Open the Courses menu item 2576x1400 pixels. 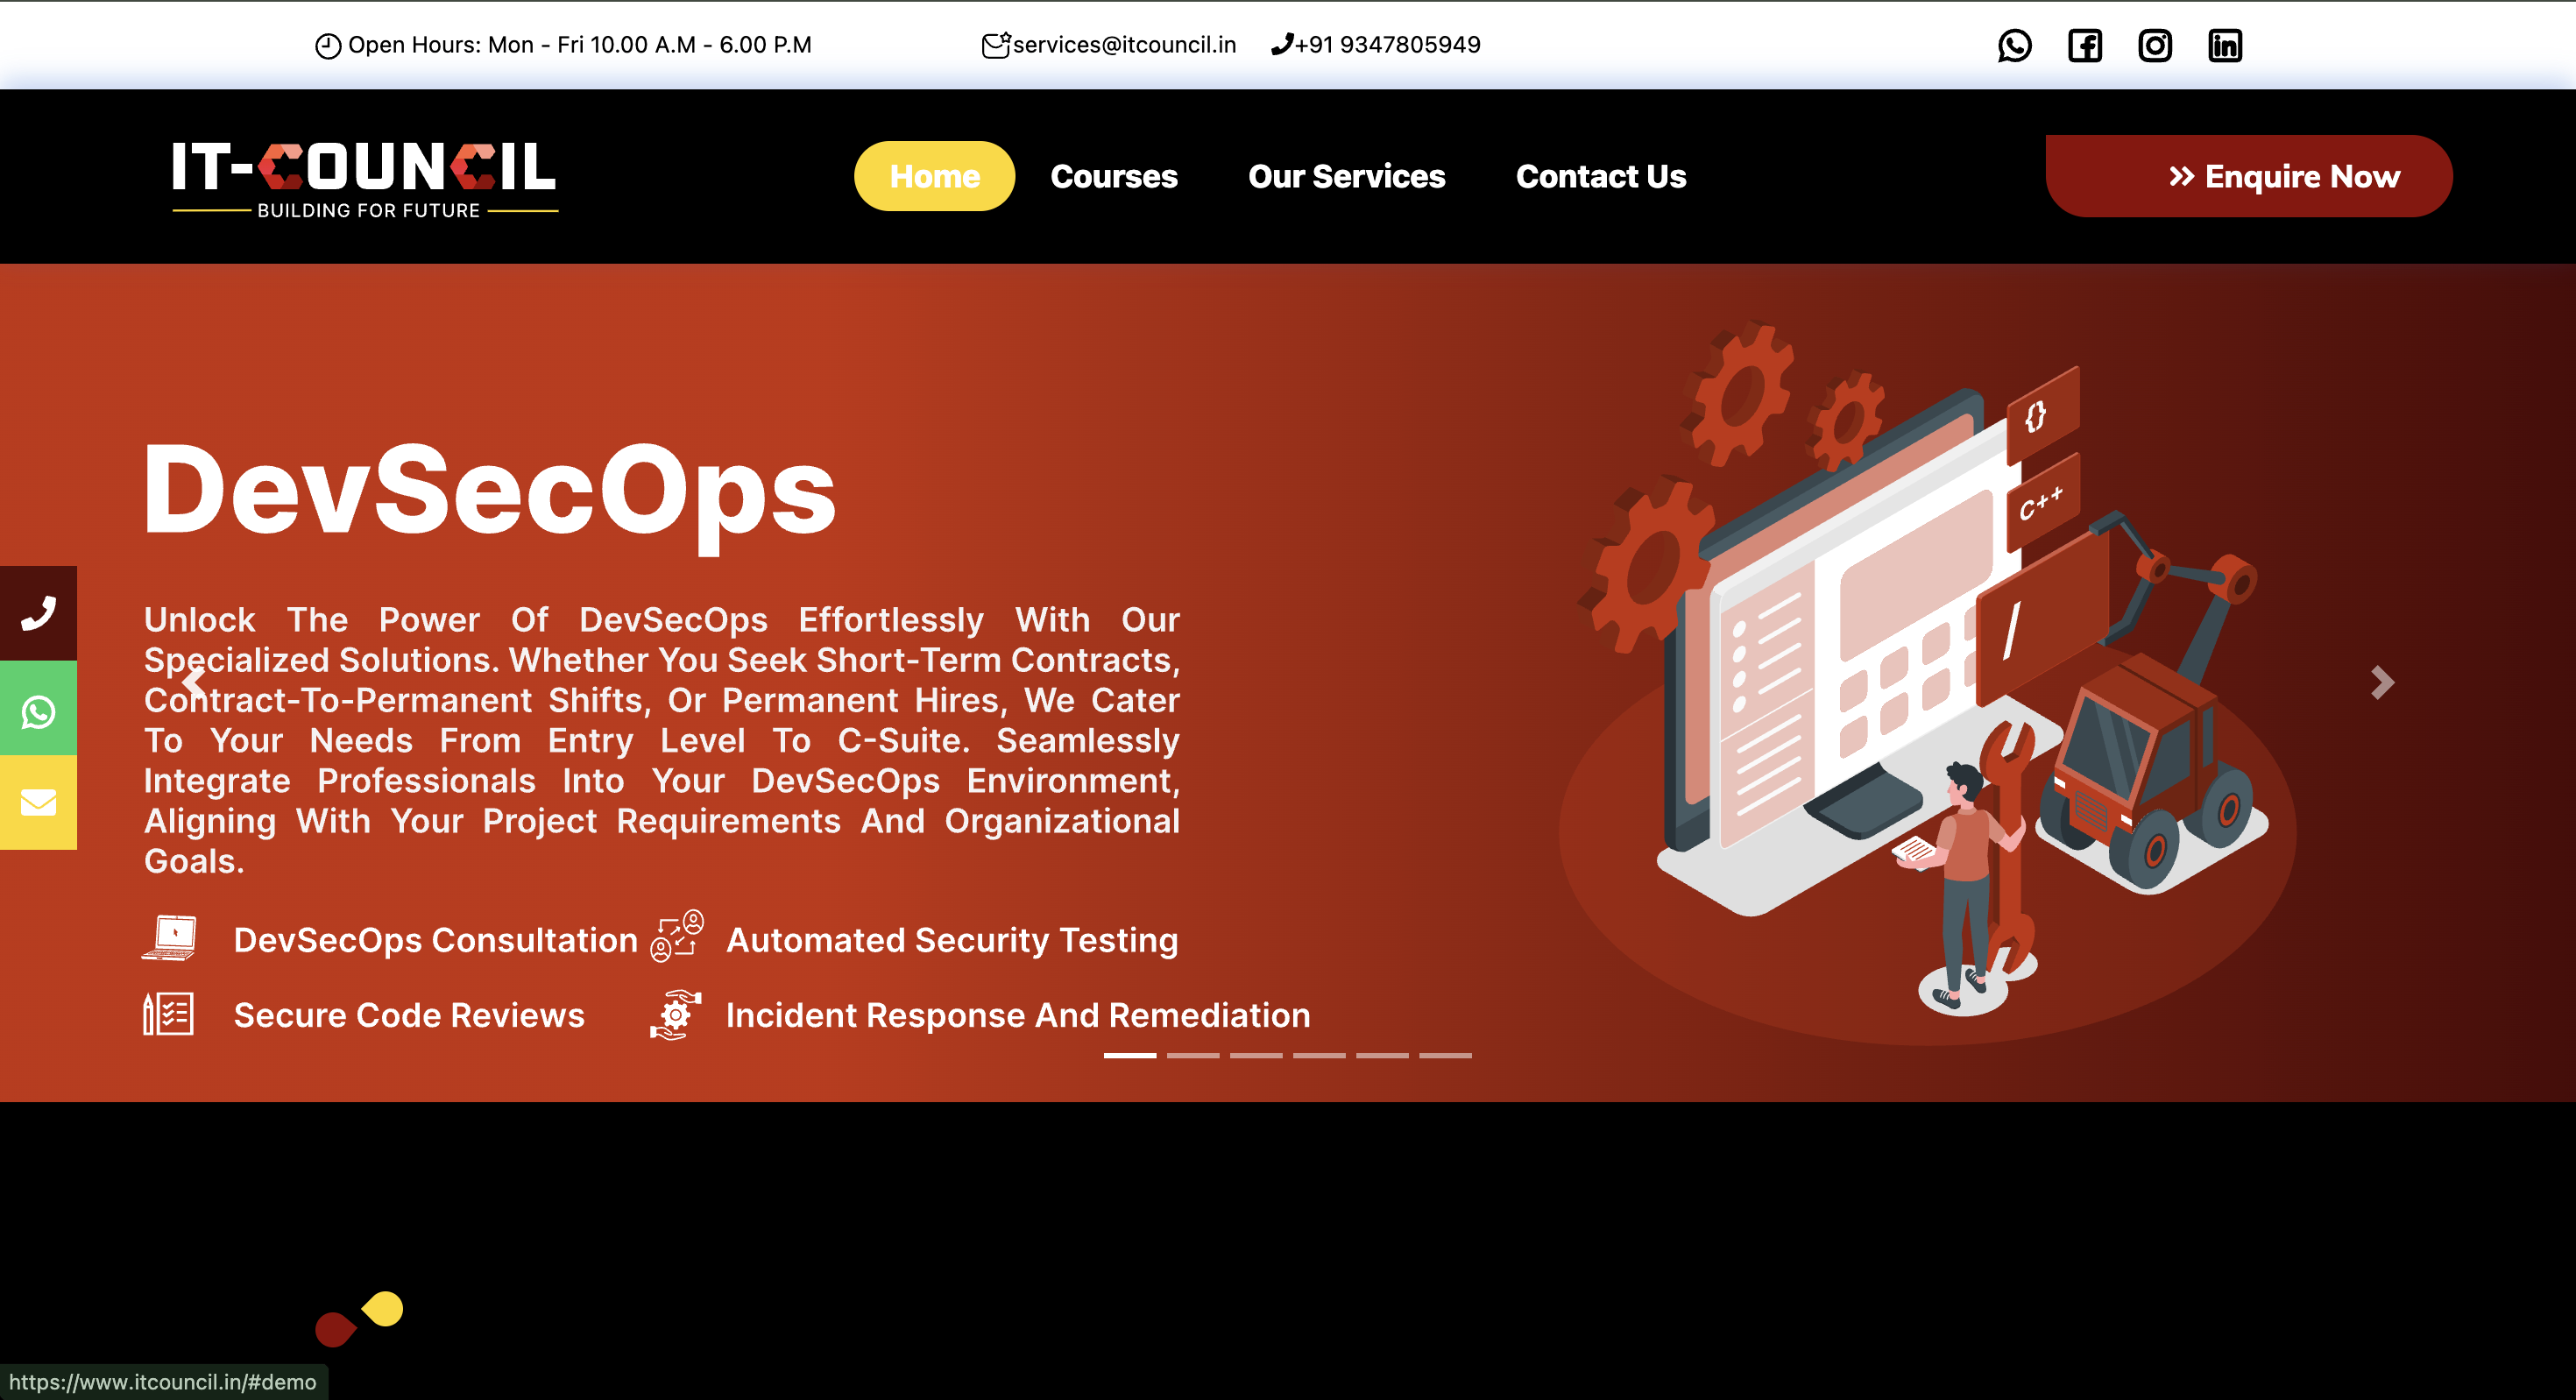coord(1114,176)
